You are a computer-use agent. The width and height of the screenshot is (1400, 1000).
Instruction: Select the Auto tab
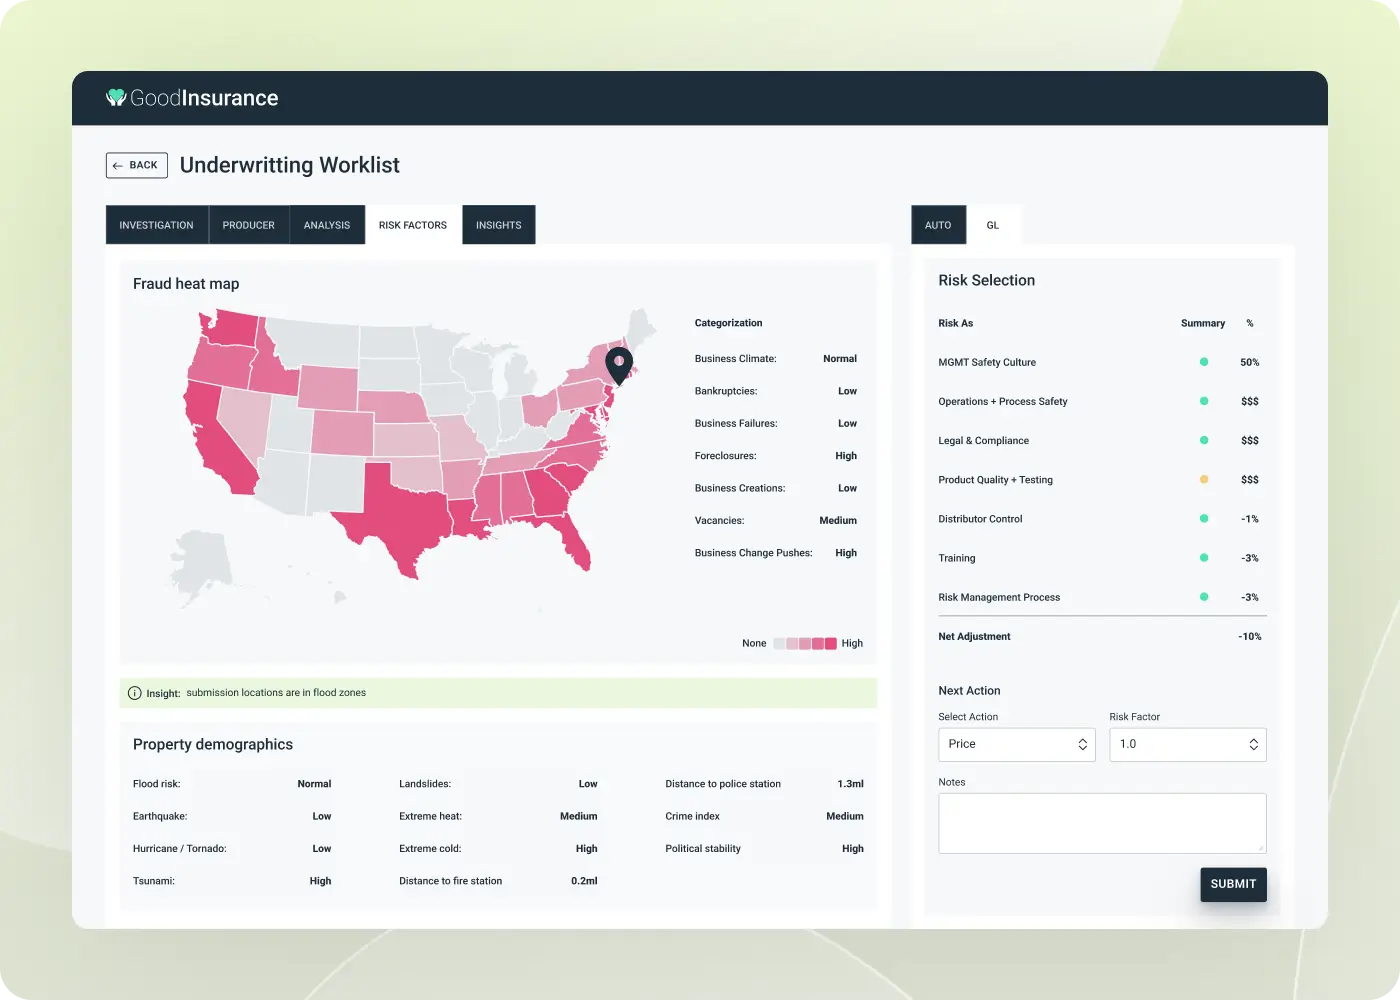click(x=938, y=225)
